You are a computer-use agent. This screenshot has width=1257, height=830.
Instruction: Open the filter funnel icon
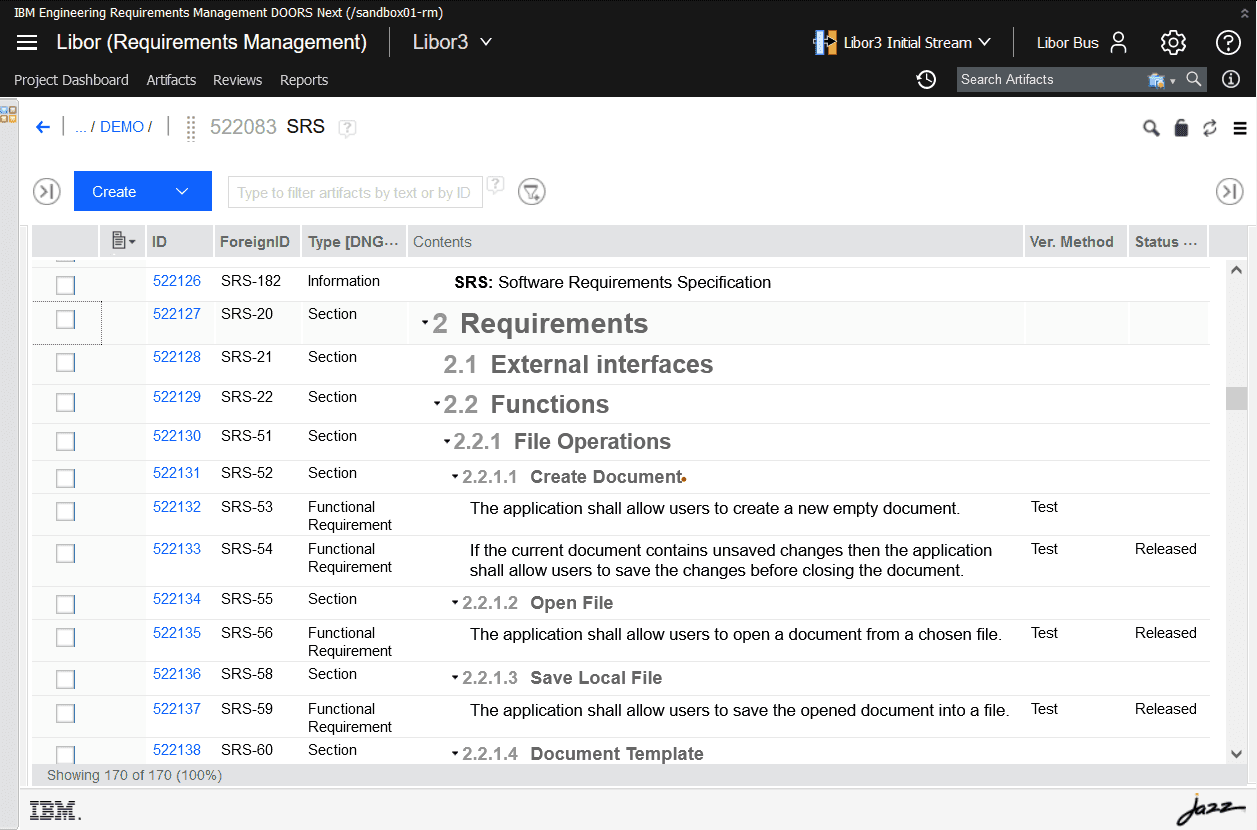531,192
